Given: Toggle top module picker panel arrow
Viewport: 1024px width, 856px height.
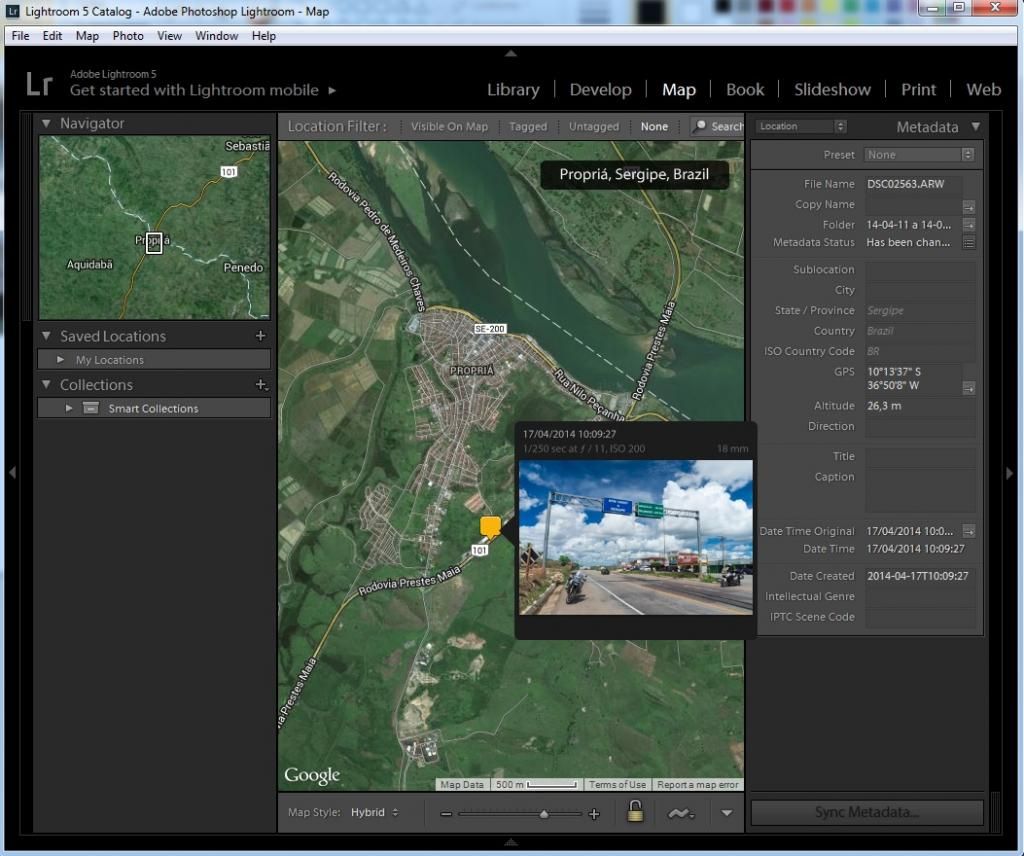Looking at the screenshot, I should 511,53.
